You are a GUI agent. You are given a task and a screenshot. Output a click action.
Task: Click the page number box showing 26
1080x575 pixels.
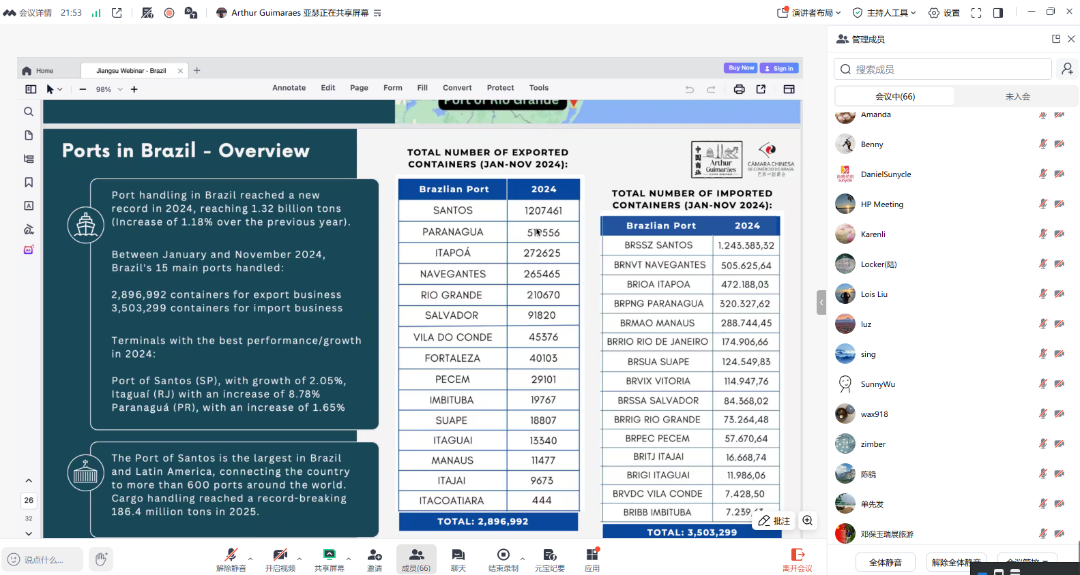point(28,501)
